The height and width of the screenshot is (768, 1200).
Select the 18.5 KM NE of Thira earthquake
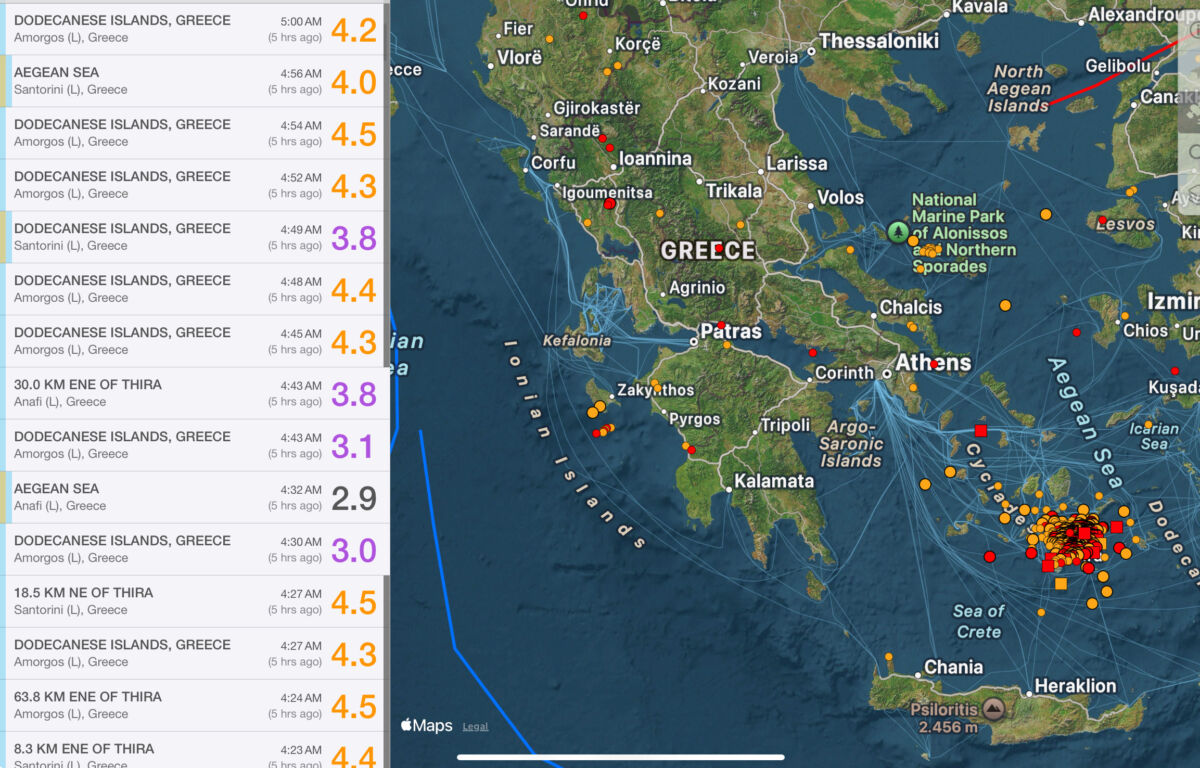coord(195,601)
